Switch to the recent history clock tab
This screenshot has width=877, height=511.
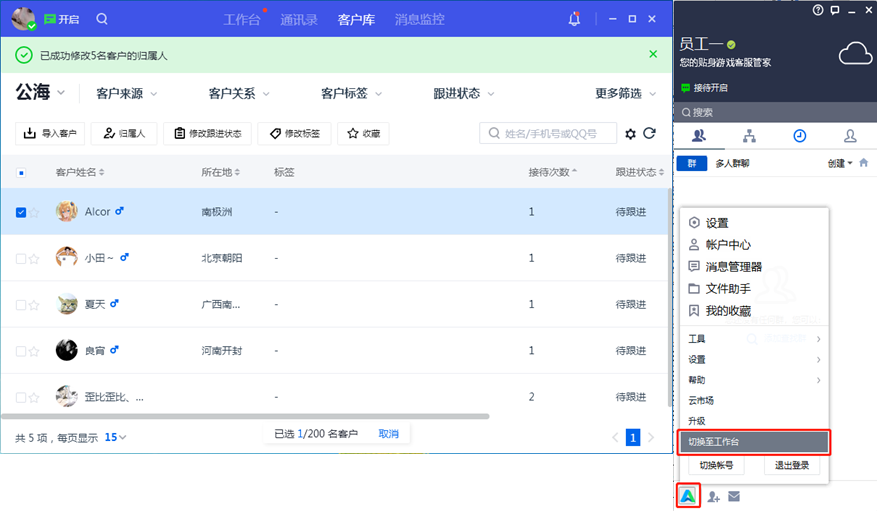[800, 136]
